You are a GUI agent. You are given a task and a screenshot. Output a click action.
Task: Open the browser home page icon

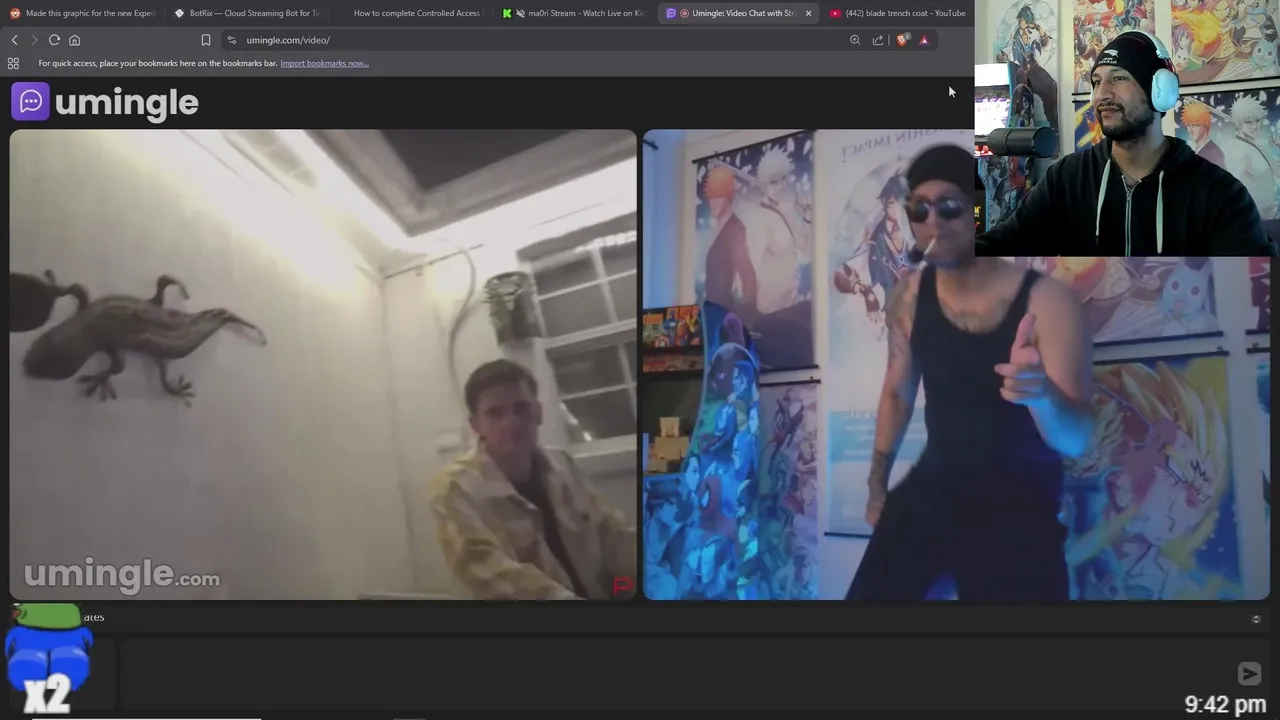click(x=74, y=40)
